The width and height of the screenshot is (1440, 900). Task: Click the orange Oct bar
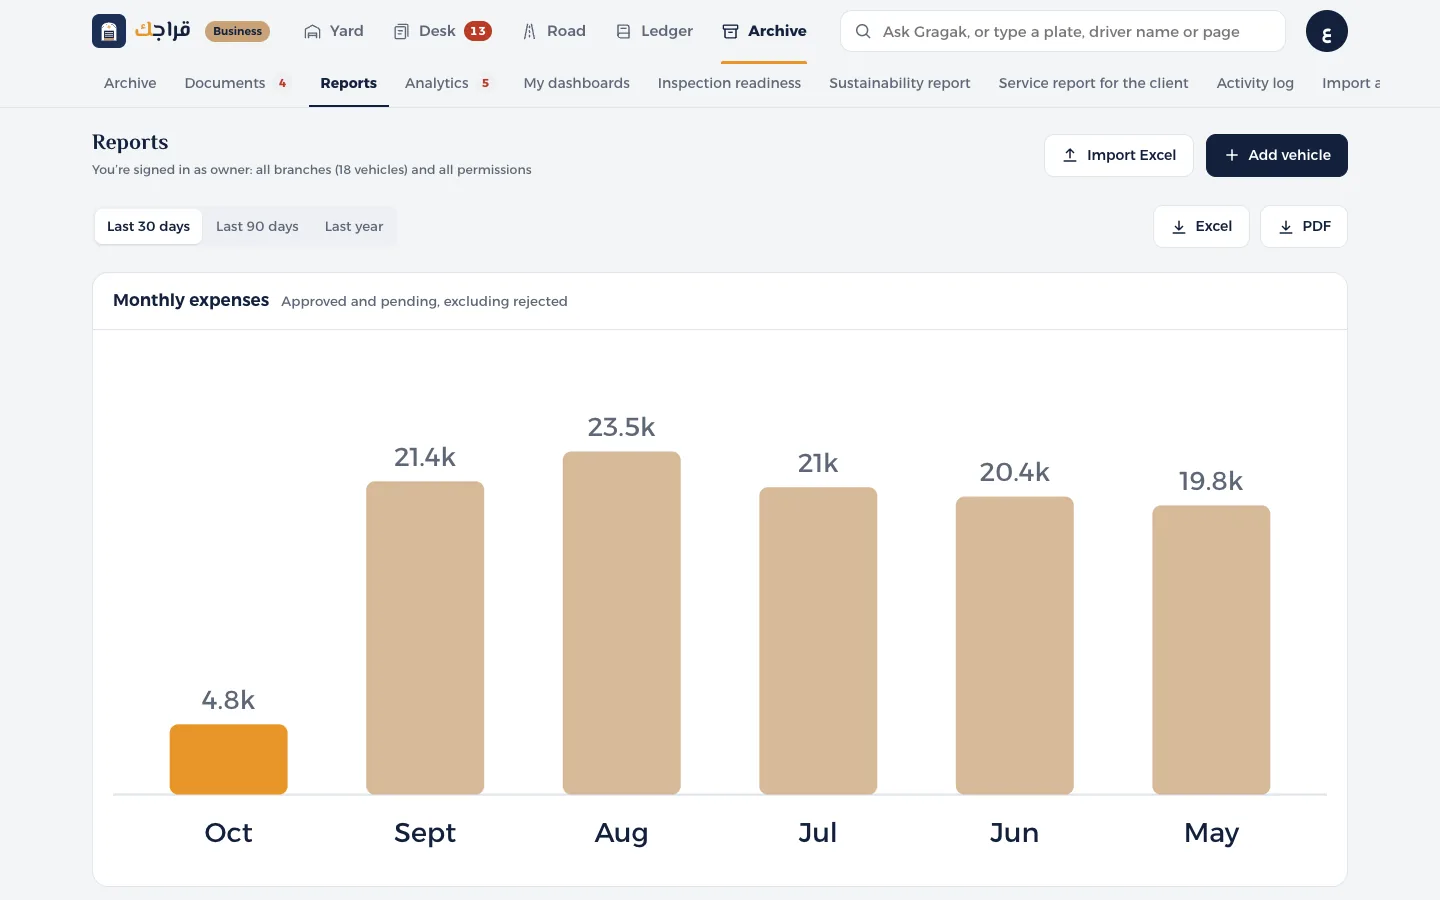pos(229,759)
